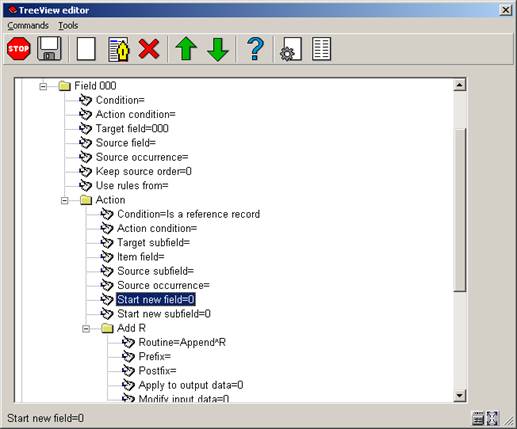Click the document with yellow arrow icon
This screenshot has width=517, height=429.
119,49
